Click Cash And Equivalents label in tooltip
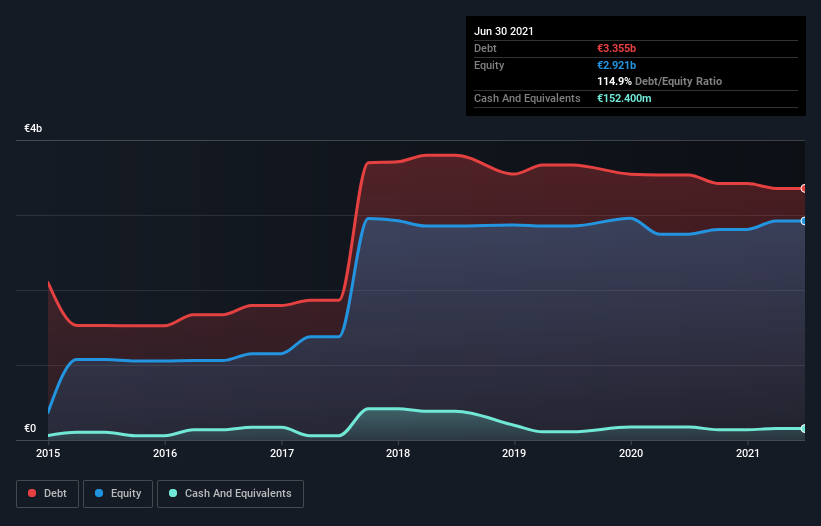This screenshot has width=821, height=526. pyautogui.click(x=527, y=98)
